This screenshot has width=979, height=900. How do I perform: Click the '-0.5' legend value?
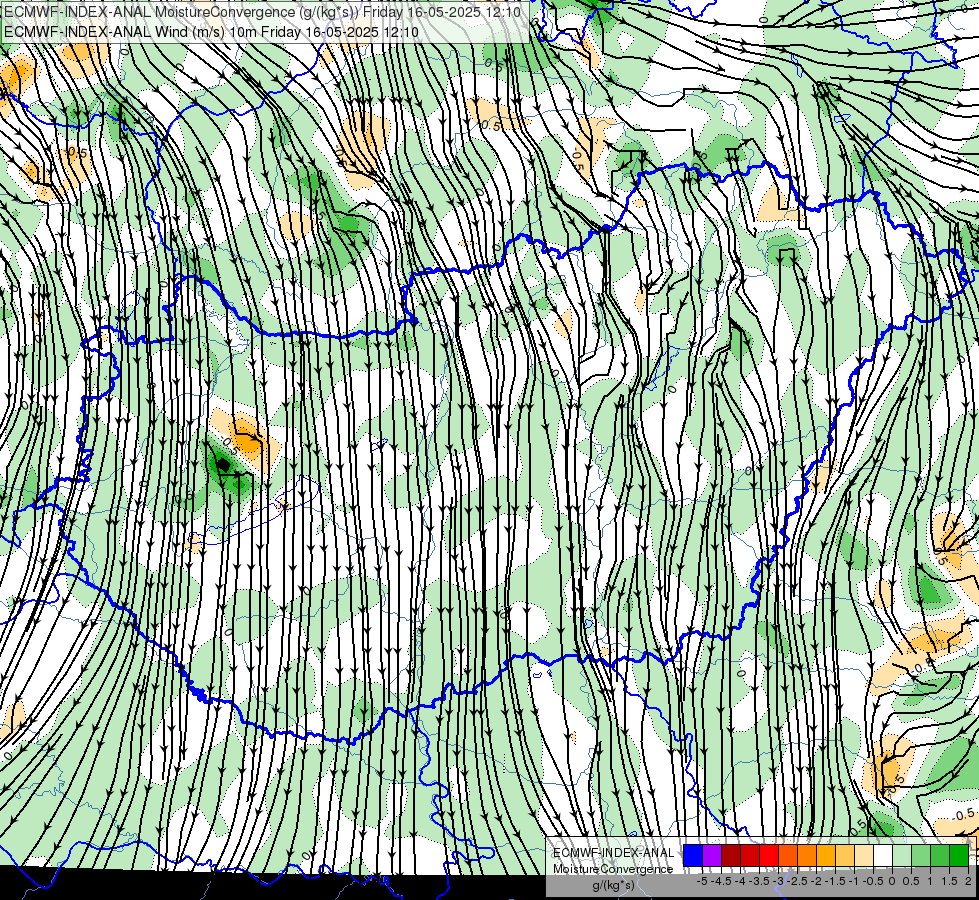tap(873, 881)
